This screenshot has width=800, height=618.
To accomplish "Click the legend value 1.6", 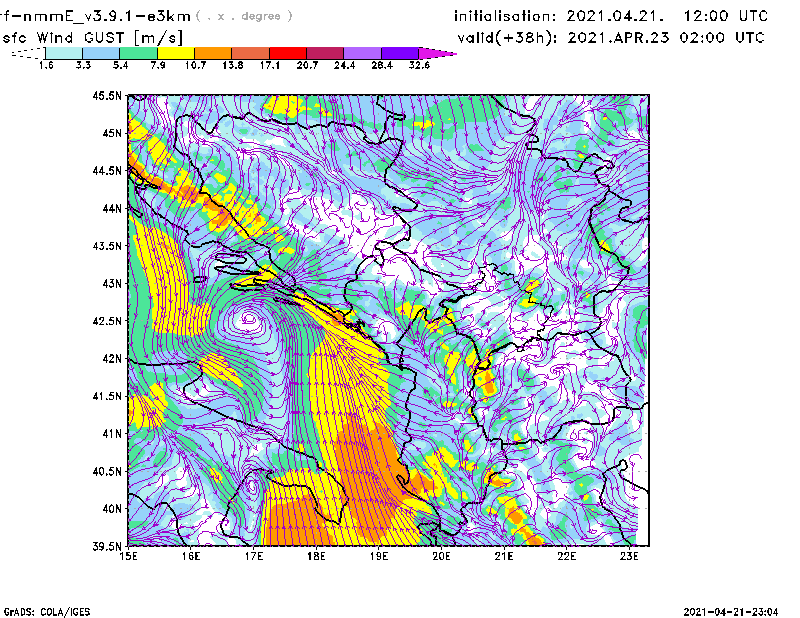I will pos(46,65).
